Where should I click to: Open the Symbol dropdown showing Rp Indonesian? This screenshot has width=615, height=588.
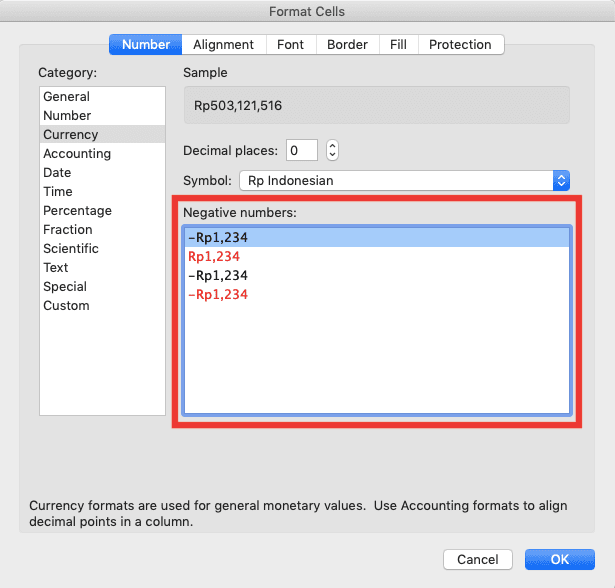click(x=404, y=180)
